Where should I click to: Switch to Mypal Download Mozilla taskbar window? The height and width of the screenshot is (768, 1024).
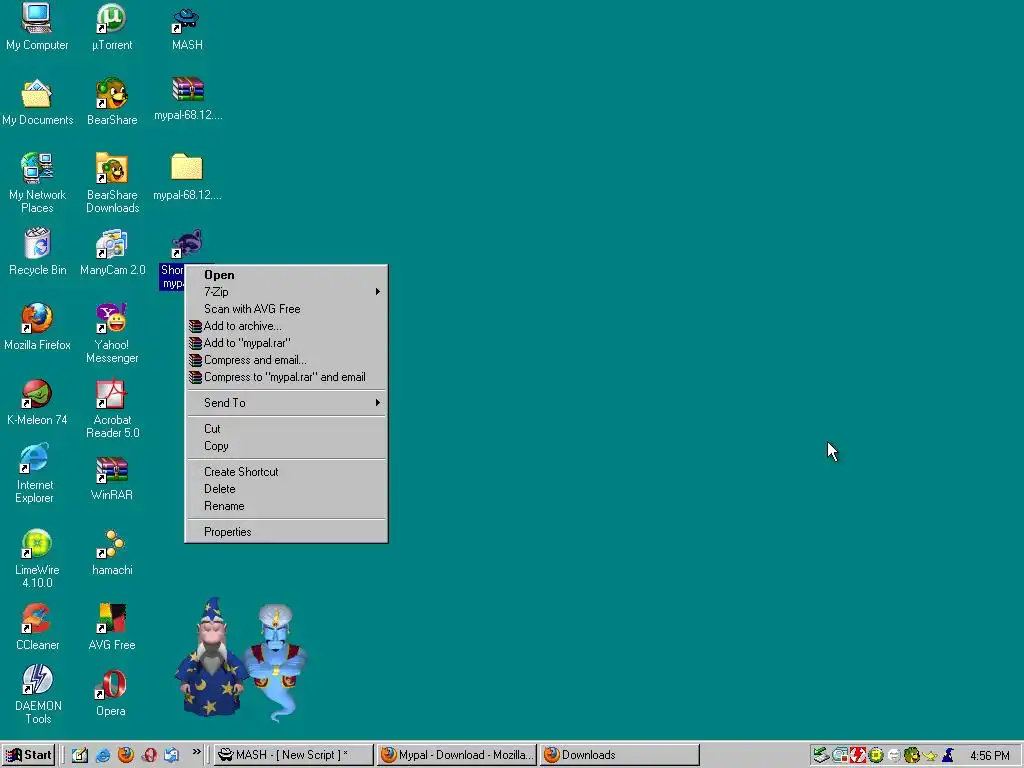pyautogui.click(x=457, y=755)
